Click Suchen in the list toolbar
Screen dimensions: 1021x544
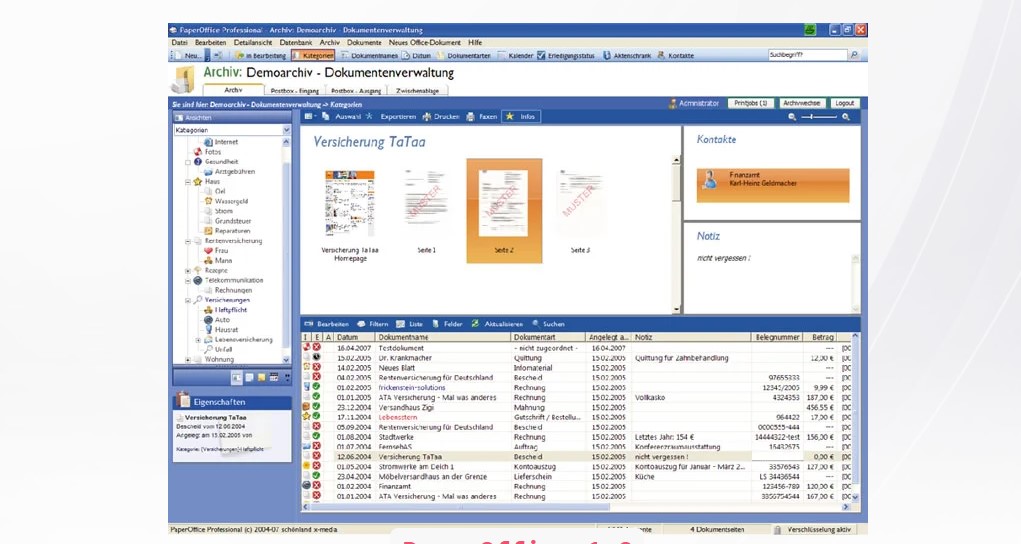click(x=548, y=324)
